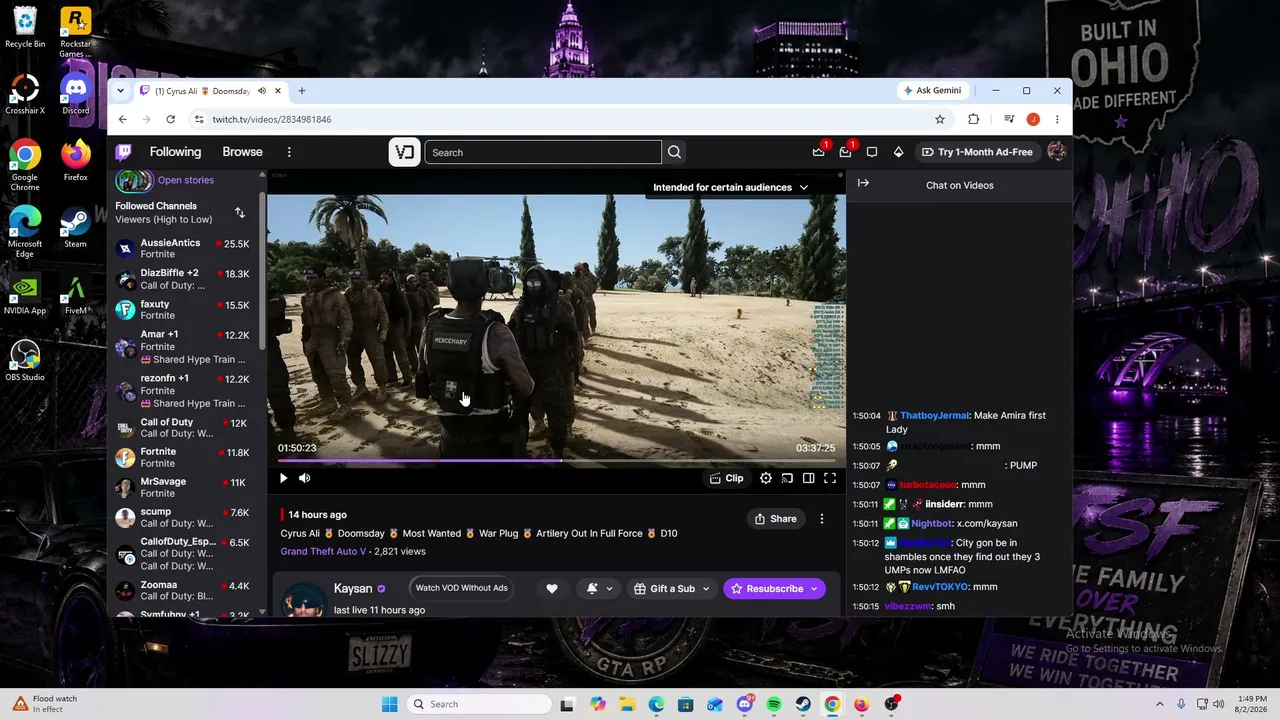The height and width of the screenshot is (720, 1280).
Task: Toggle followed channels sort order
Action: pyautogui.click(x=240, y=212)
